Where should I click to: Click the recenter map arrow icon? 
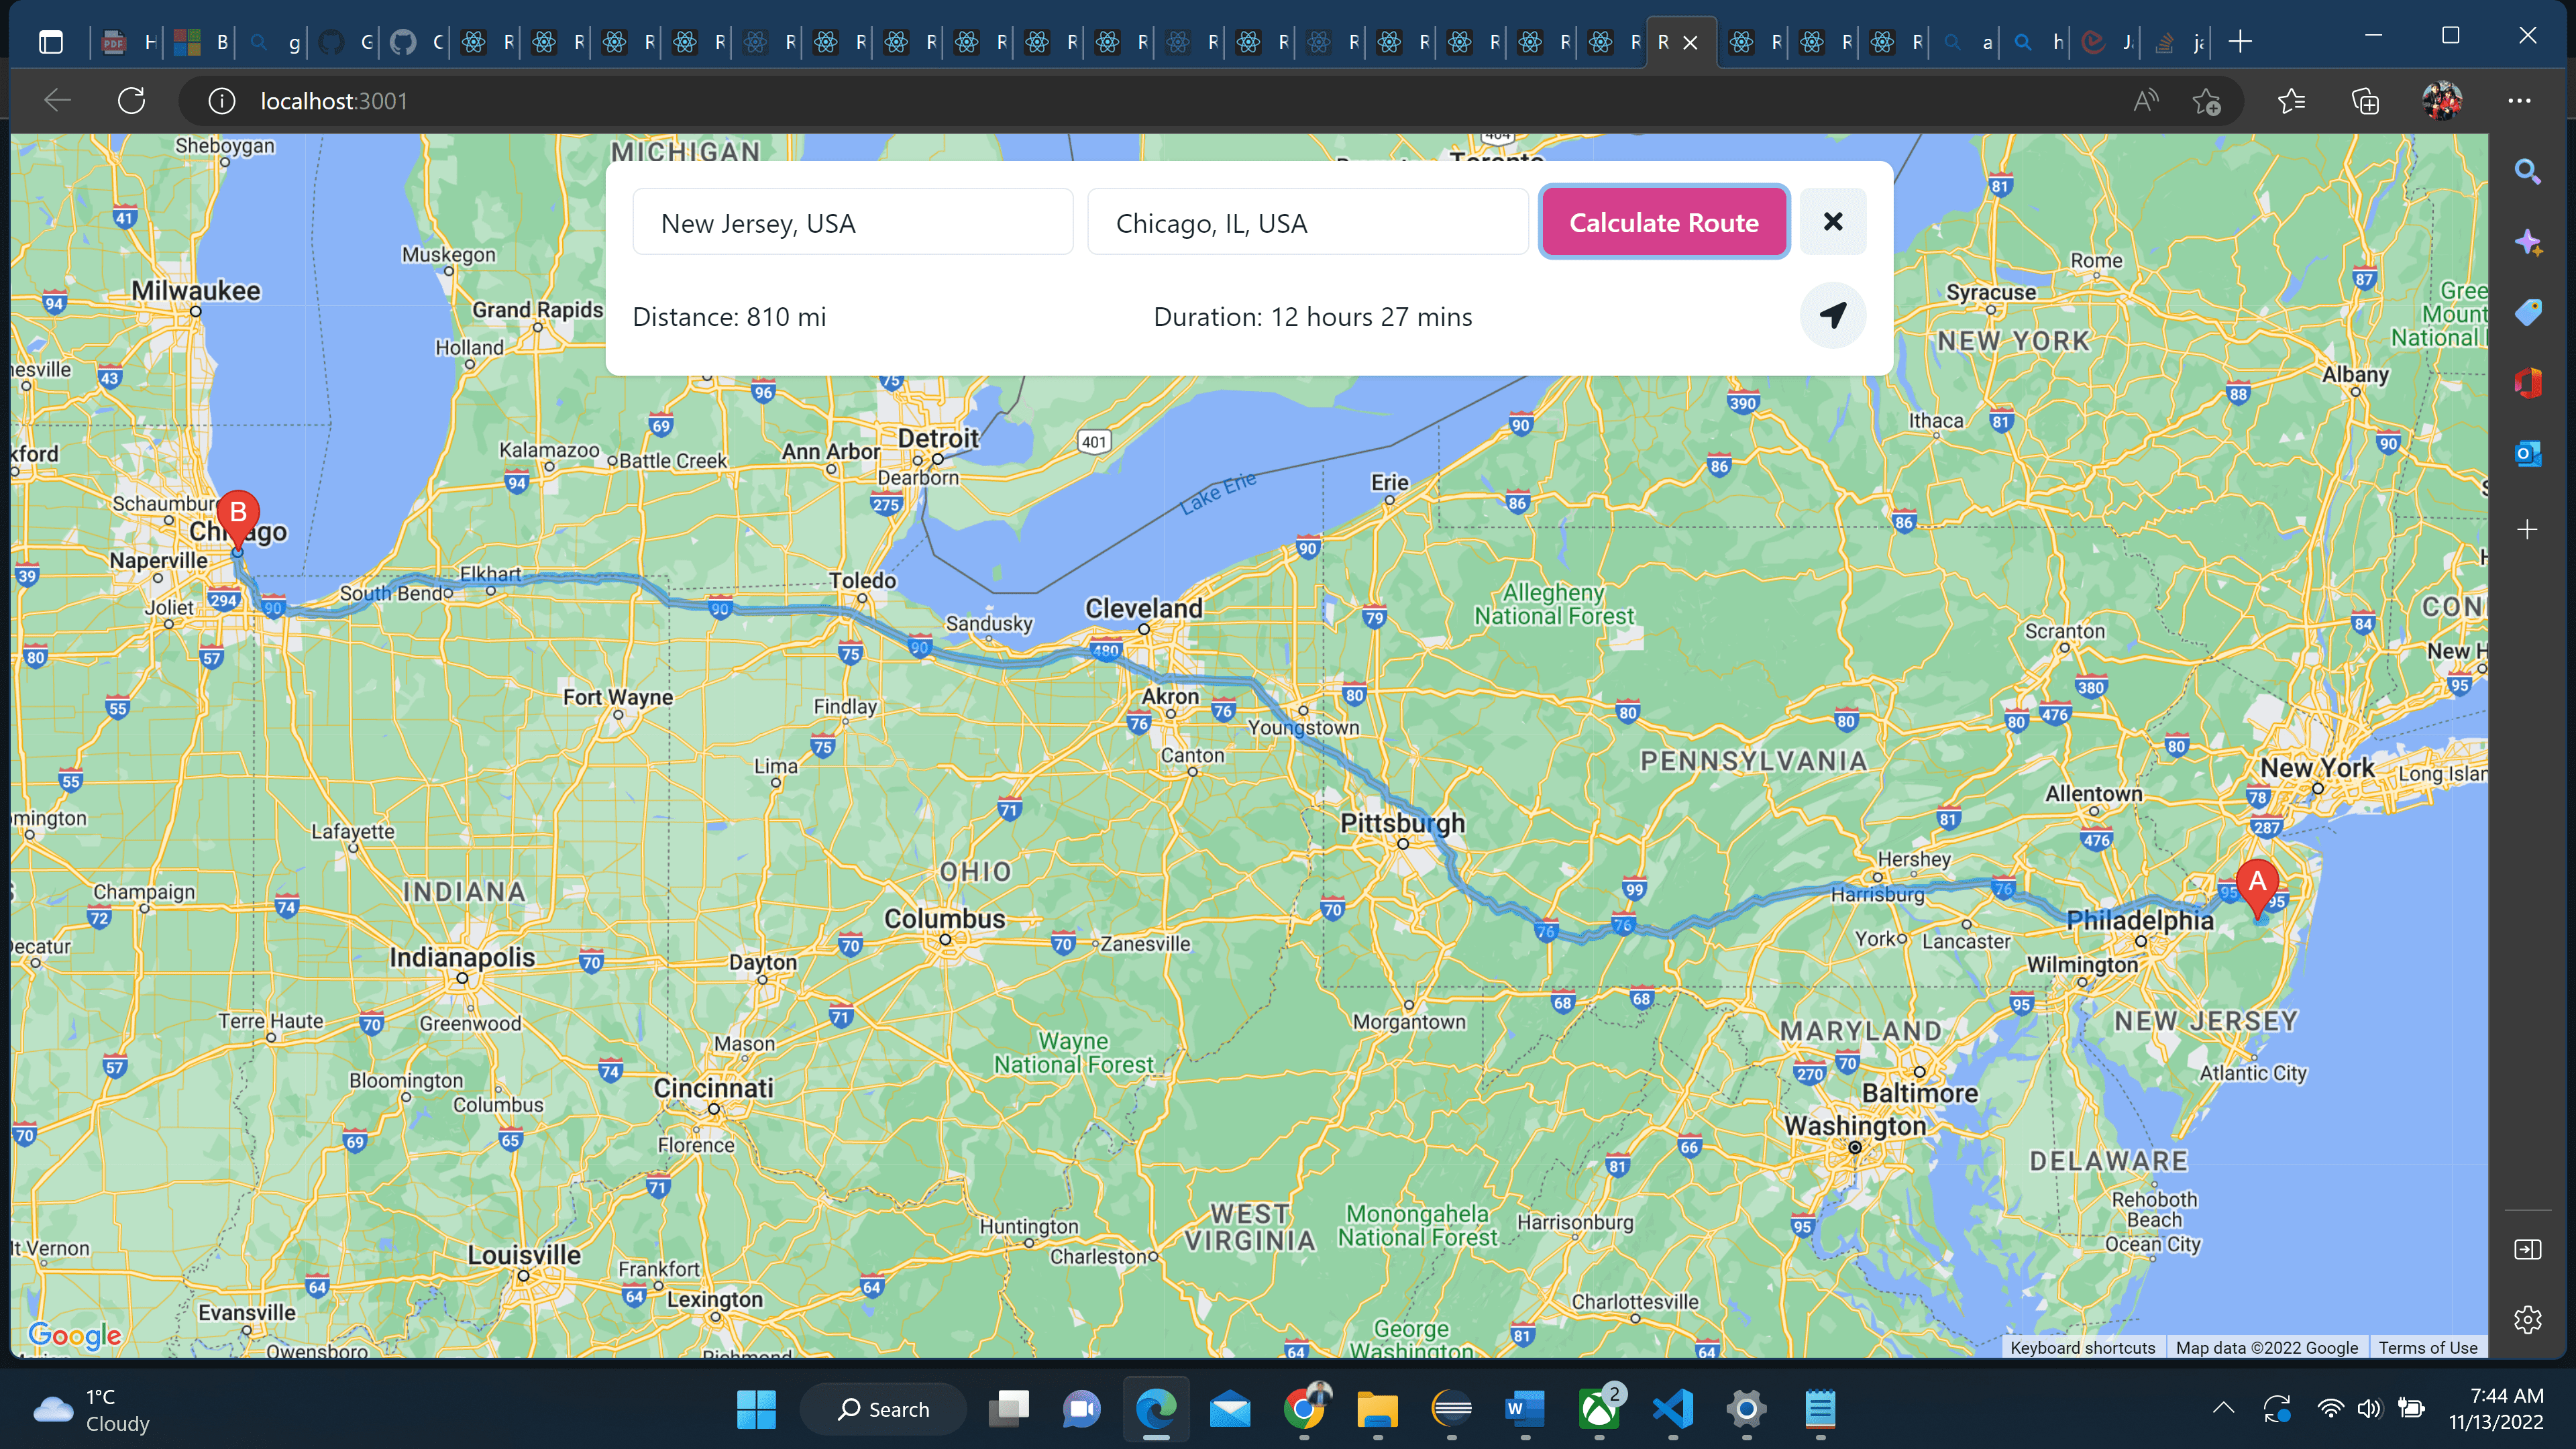click(x=1832, y=316)
